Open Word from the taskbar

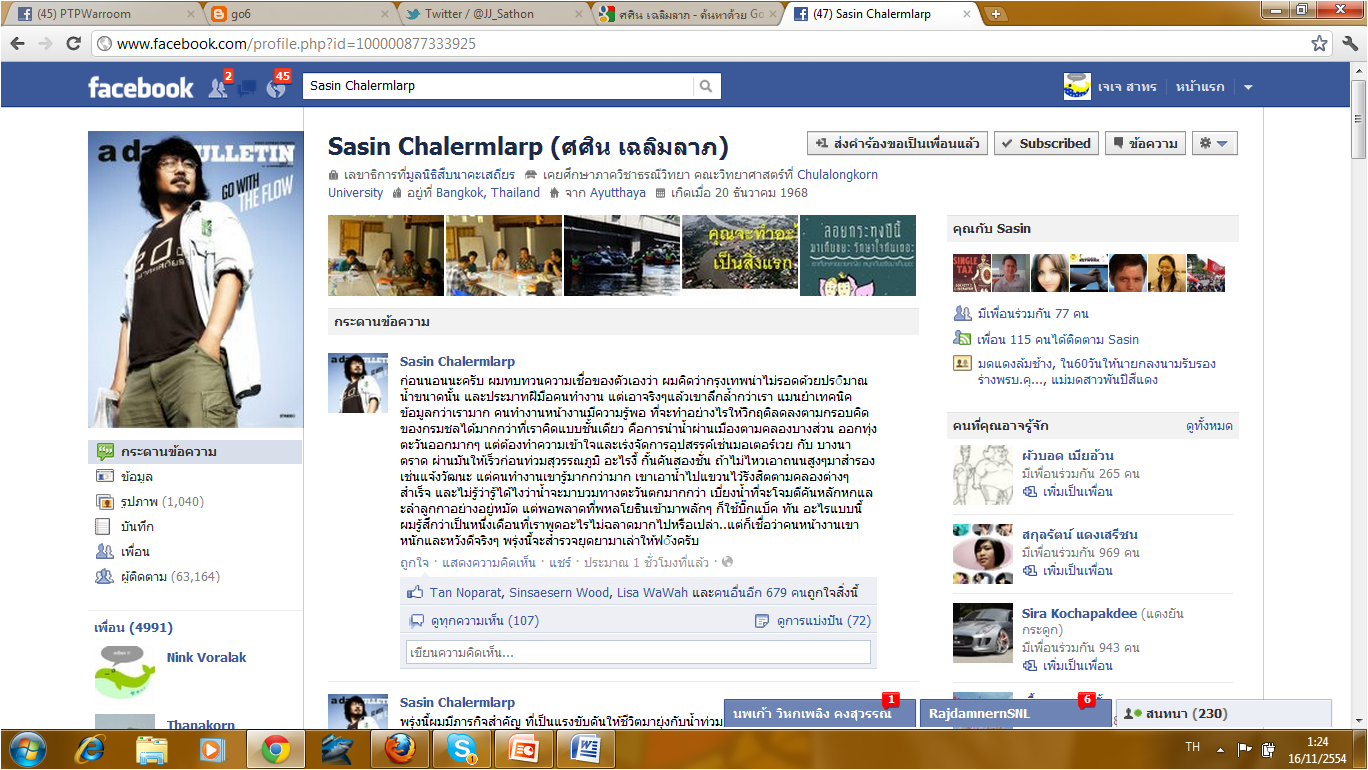586,748
